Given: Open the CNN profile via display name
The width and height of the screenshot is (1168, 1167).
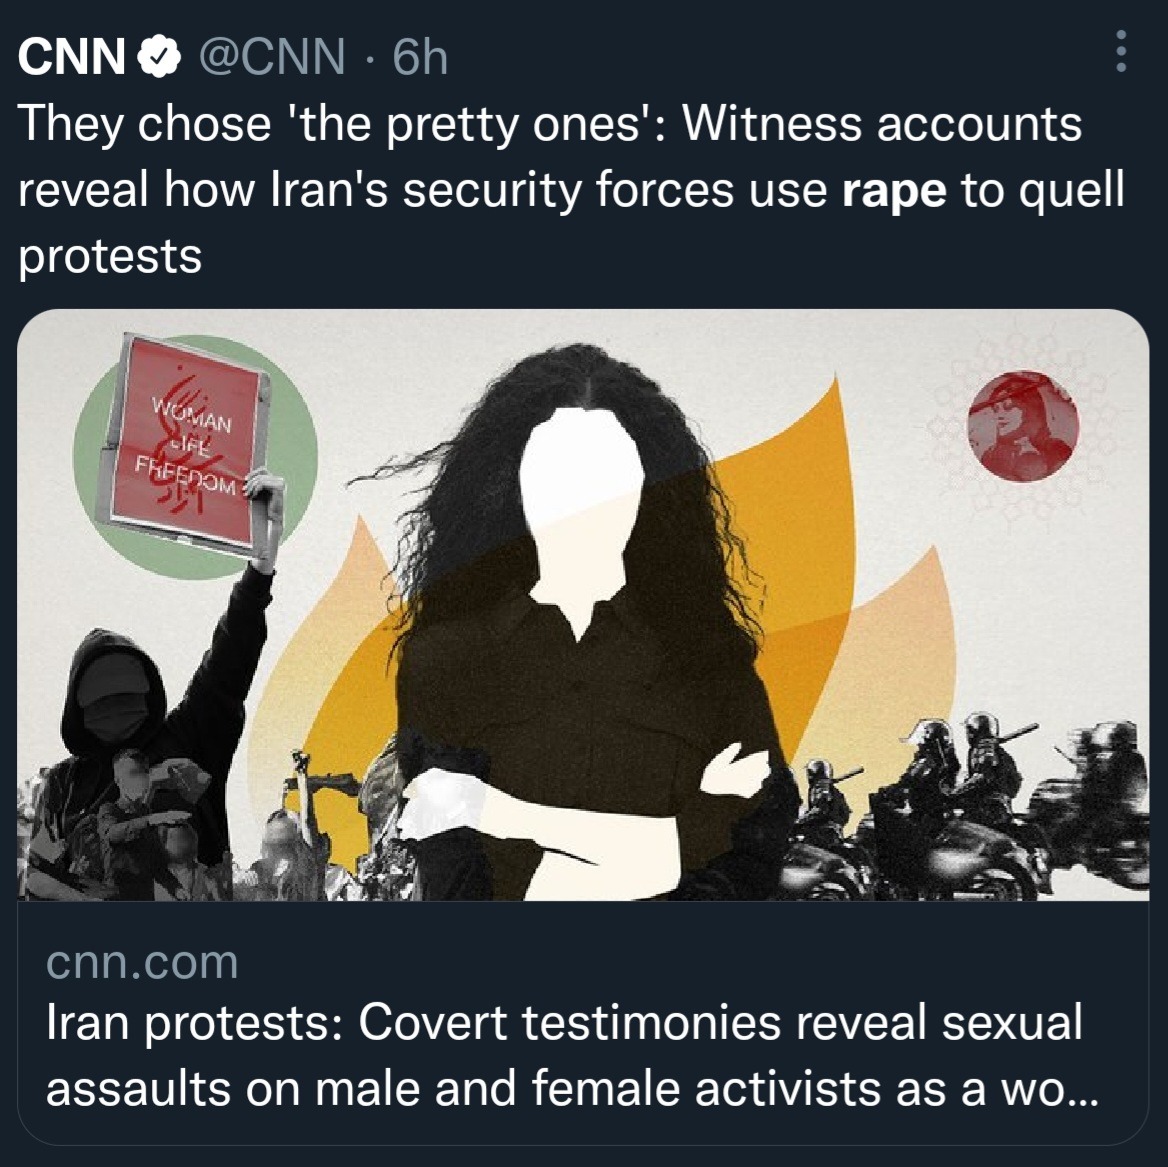Looking at the screenshot, I should click(x=72, y=57).
